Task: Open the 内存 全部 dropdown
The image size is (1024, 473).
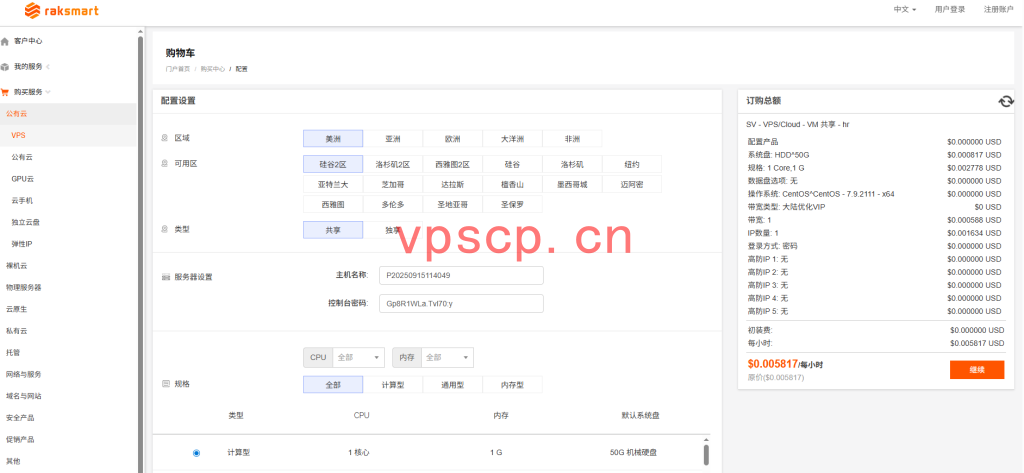Action: [447, 357]
